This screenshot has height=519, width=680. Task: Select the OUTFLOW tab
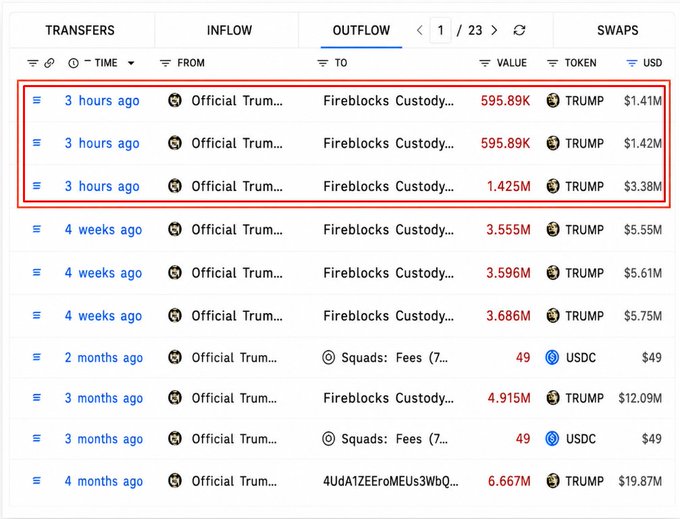point(361,30)
